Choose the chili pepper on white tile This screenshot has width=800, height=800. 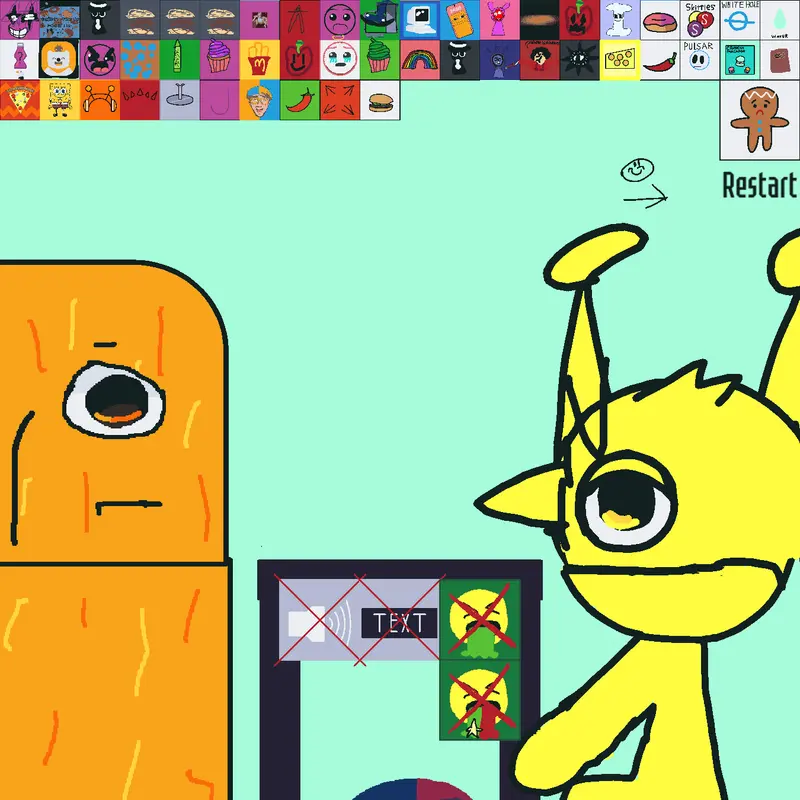point(660,60)
